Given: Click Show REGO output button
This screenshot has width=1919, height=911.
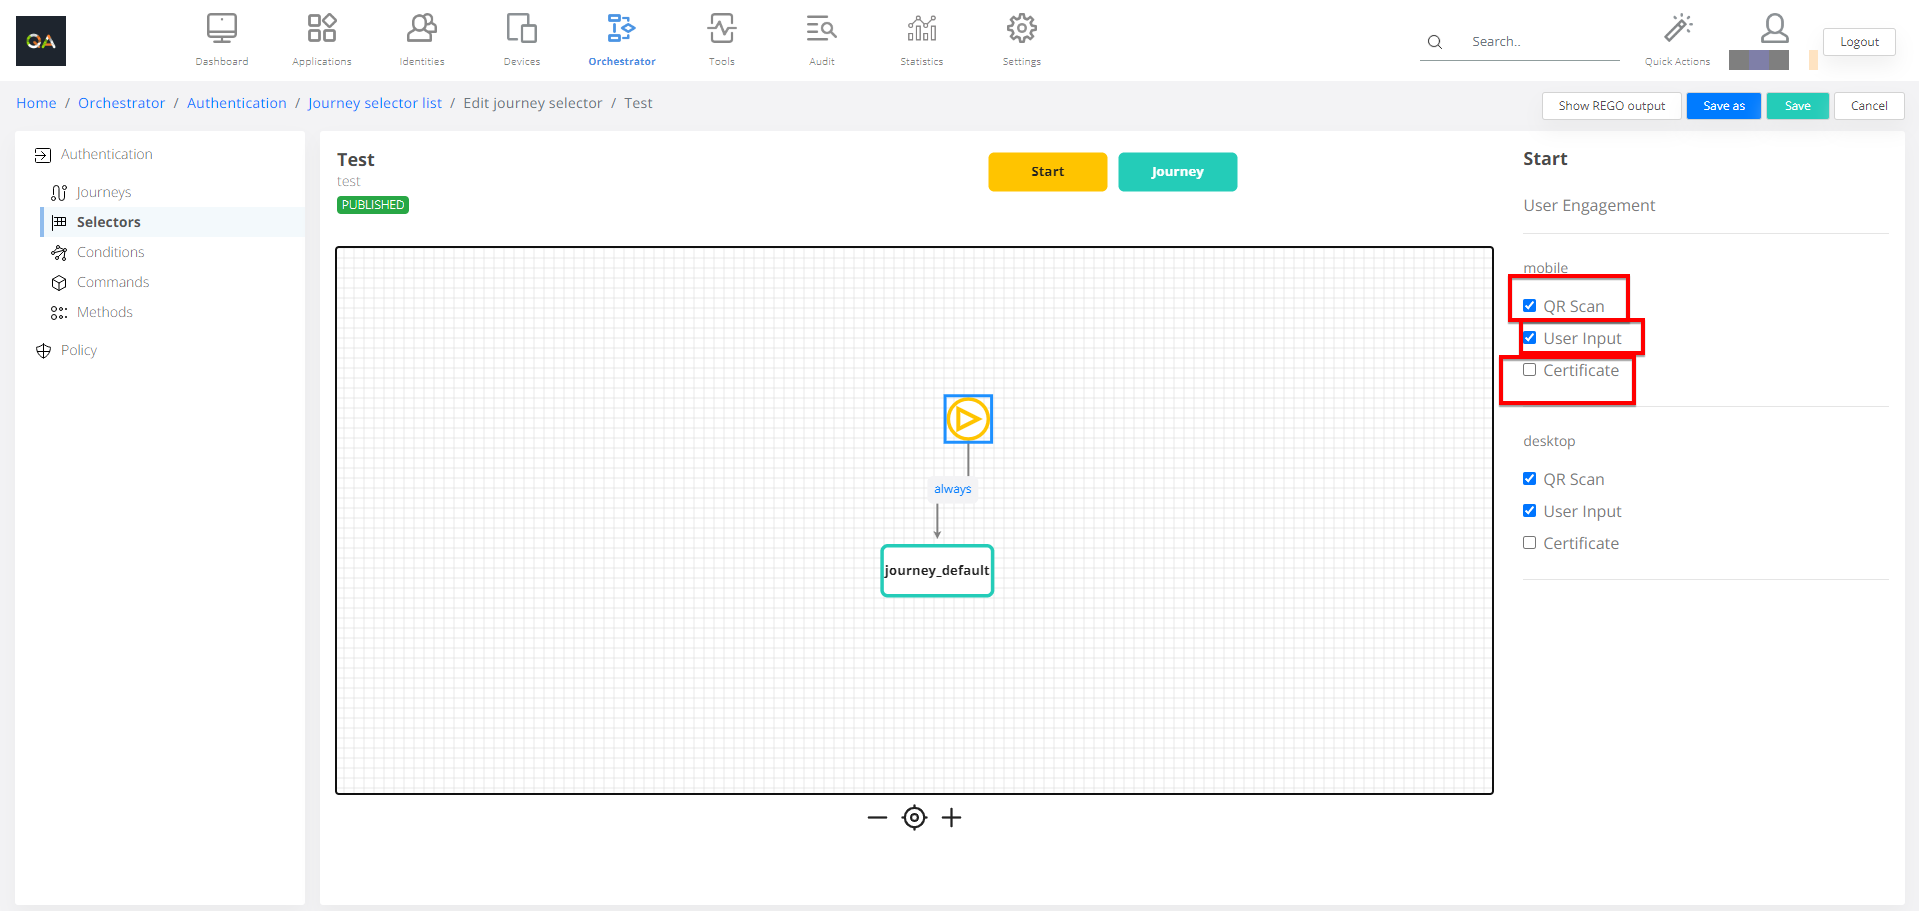Looking at the screenshot, I should click(1611, 106).
